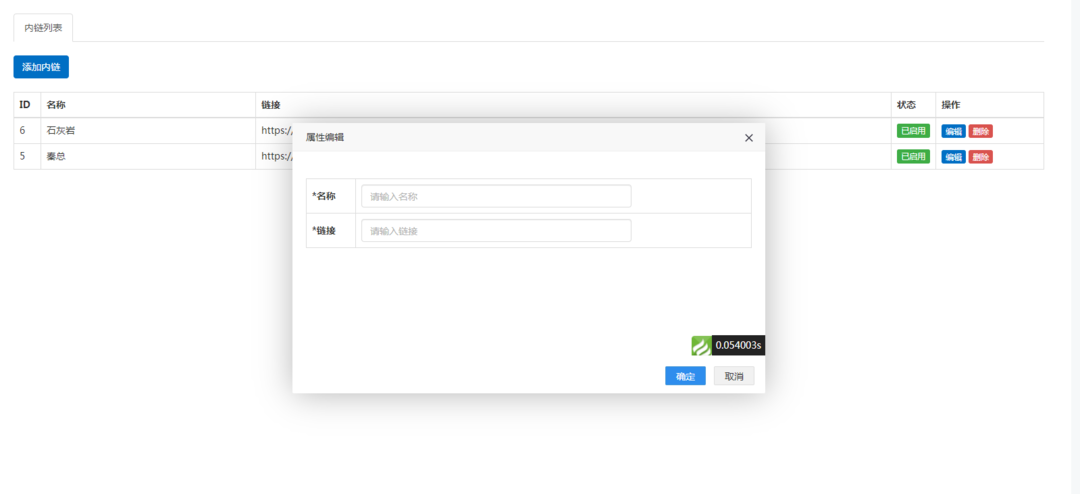The height and width of the screenshot is (494, 1080).
Task: Focus the 链接 input field
Action: 496,231
